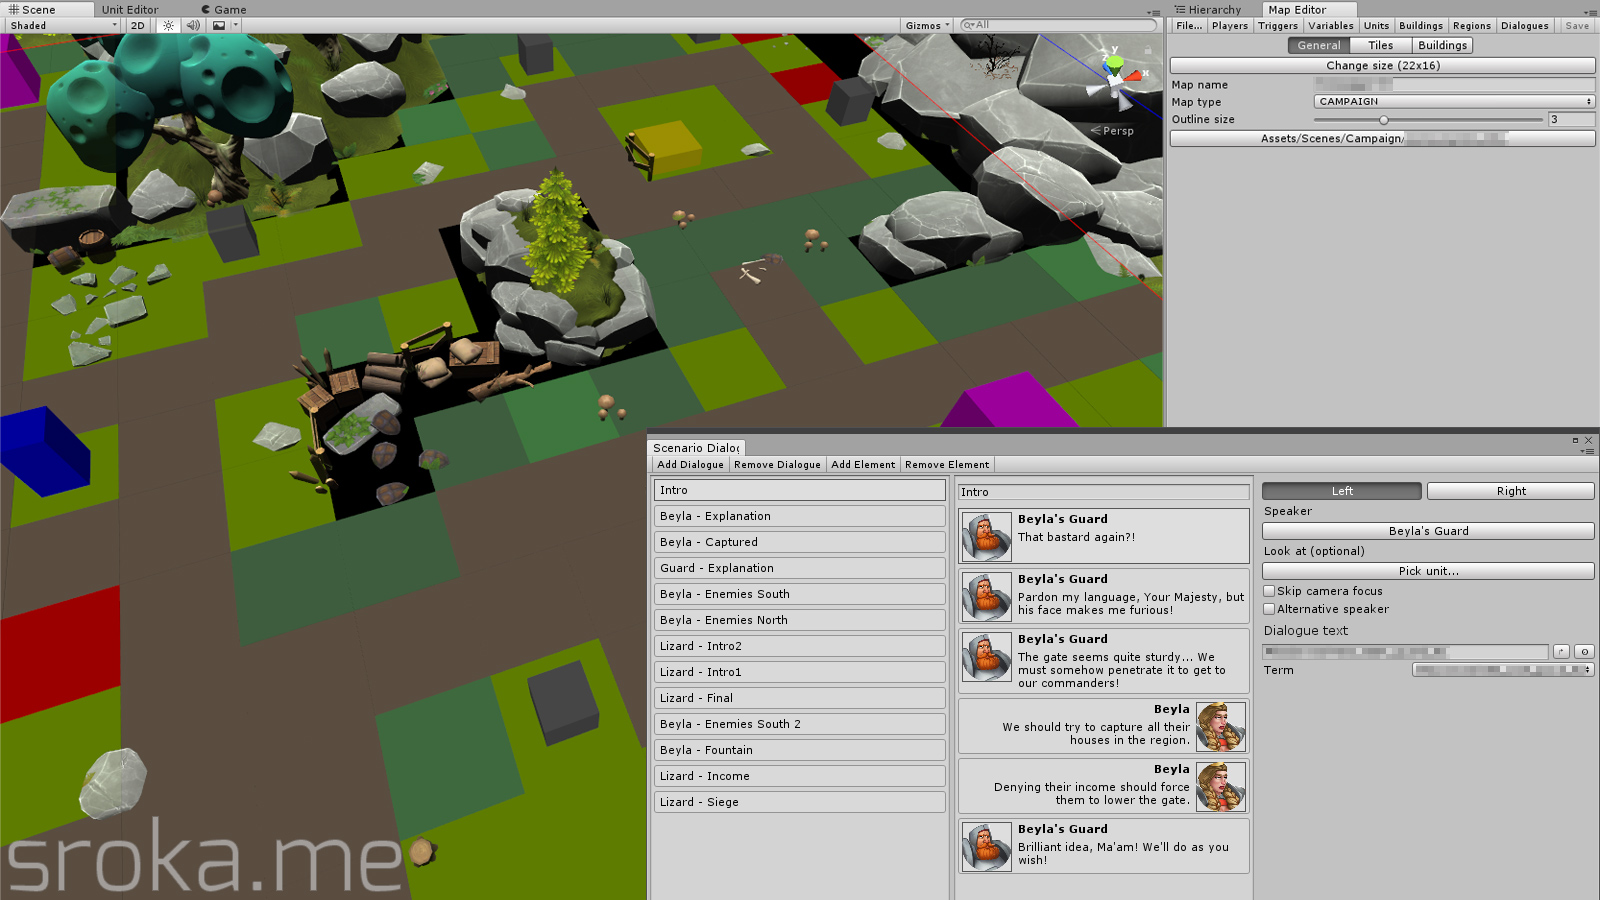Toggle the scene view rotation lock icon

pyautogui.click(x=1148, y=49)
